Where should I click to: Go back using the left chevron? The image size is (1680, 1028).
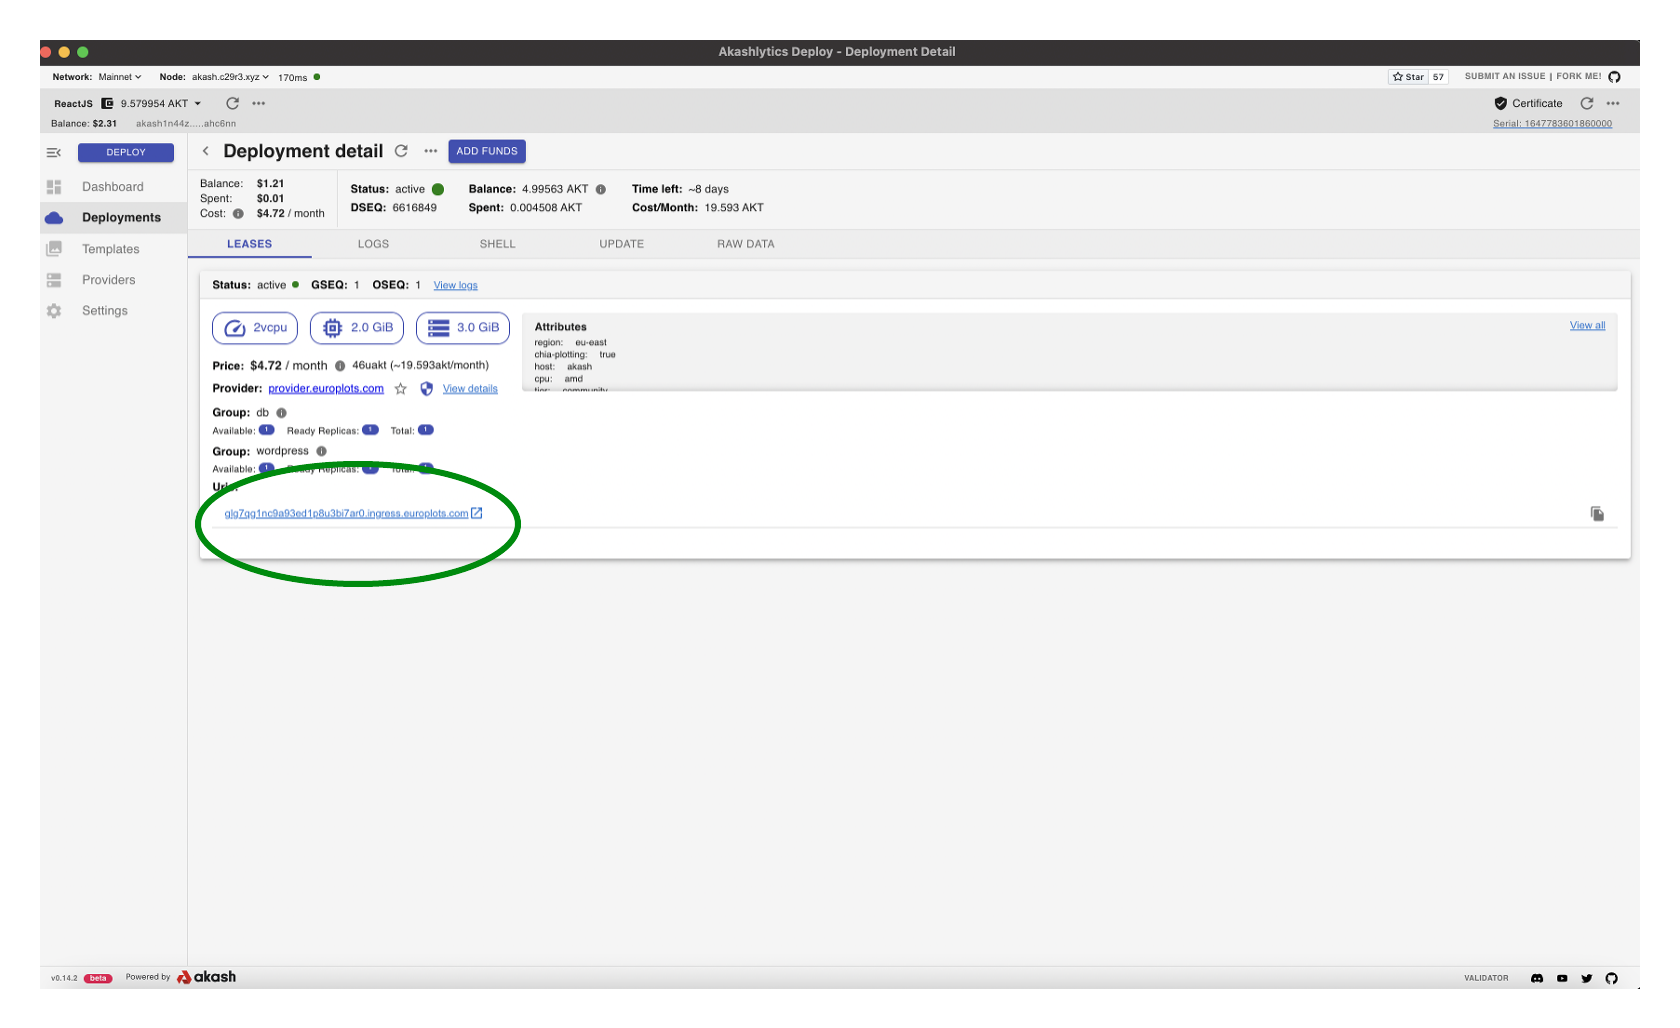tap(206, 151)
